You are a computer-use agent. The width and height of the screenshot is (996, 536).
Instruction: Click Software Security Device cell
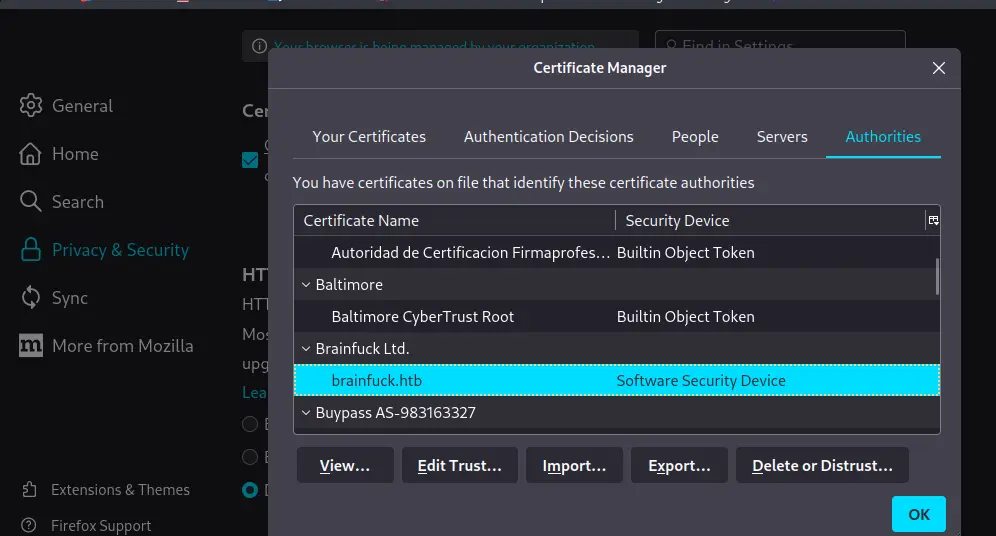tap(701, 380)
